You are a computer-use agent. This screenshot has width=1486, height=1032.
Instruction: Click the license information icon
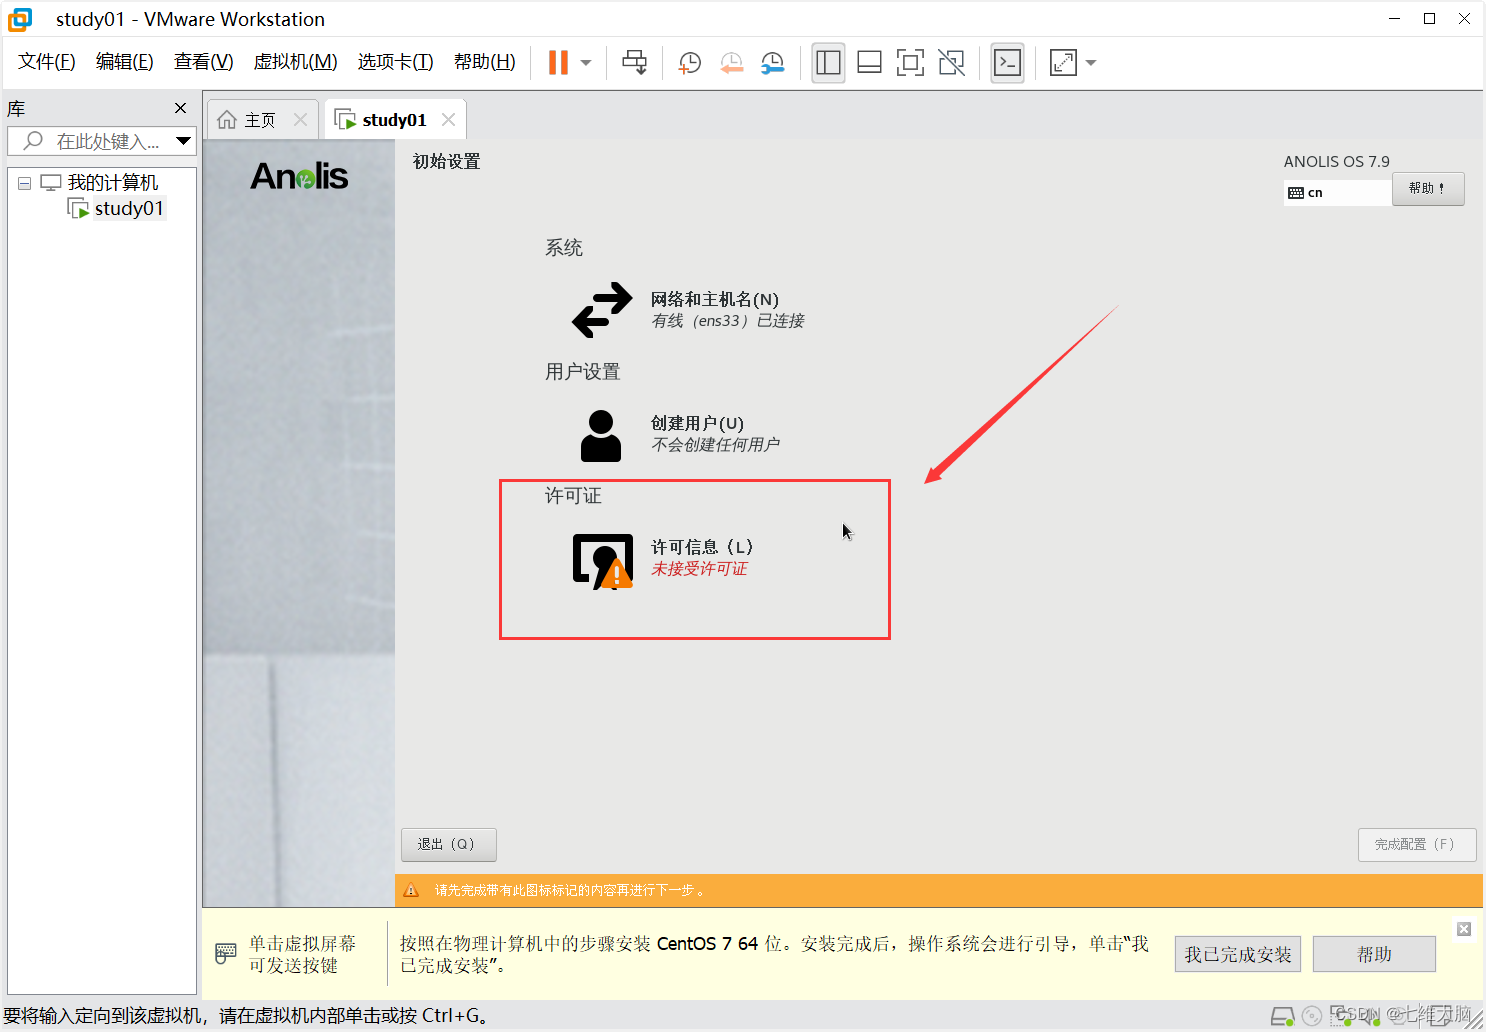[x=603, y=561]
